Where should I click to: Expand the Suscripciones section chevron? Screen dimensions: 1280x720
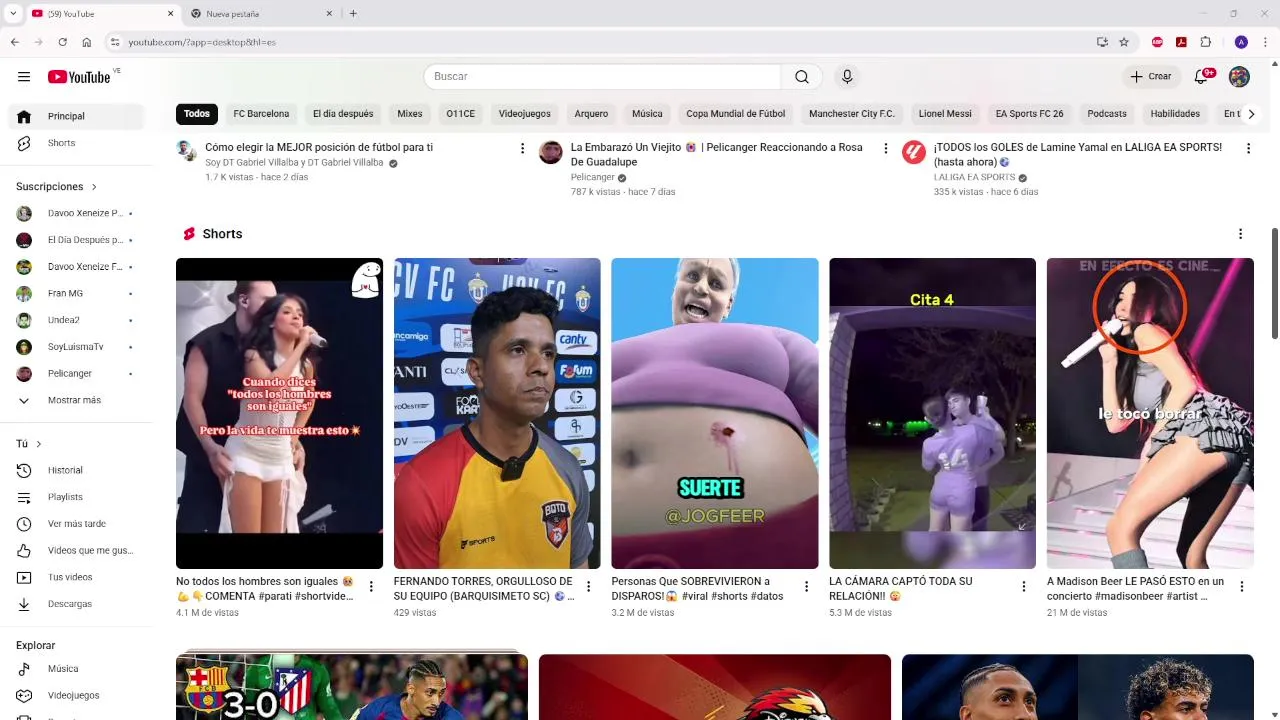point(94,187)
